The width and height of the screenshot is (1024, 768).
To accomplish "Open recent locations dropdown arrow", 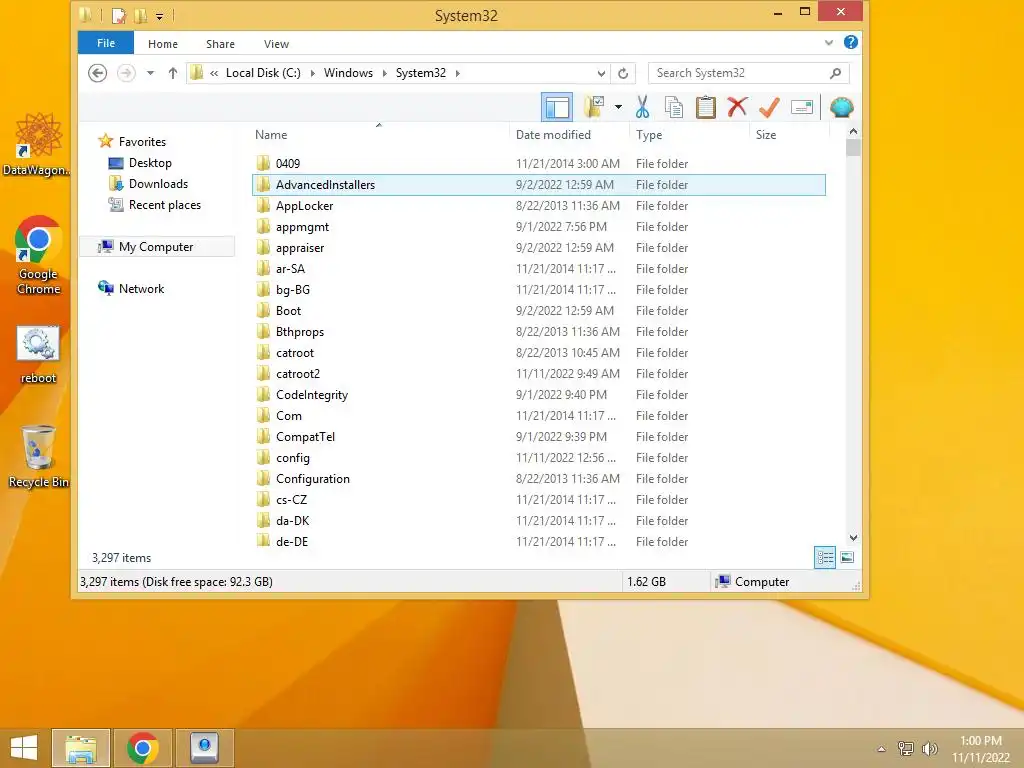I will pos(150,73).
